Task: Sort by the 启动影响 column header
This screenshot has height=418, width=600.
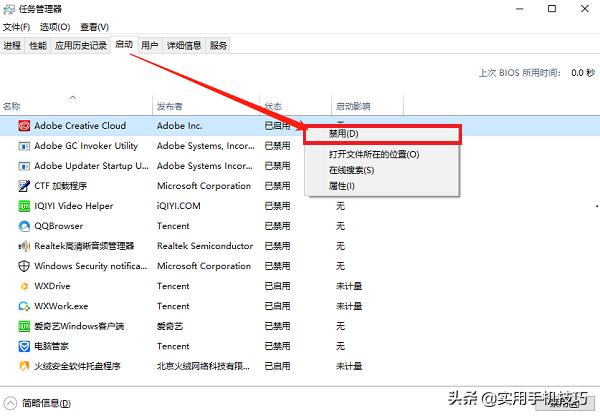Action: (367, 106)
